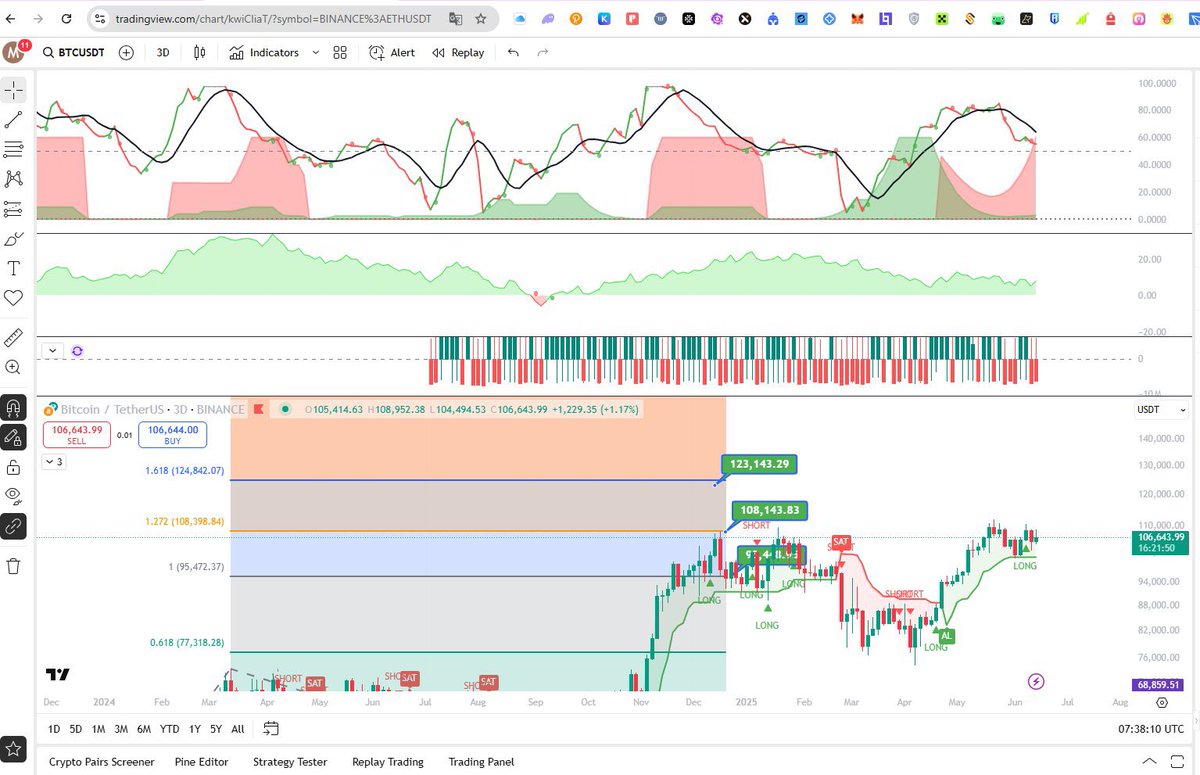Viewport: 1200px width, 775px height.
Task: Select the 1M date range
Action: tap(98, 729)
